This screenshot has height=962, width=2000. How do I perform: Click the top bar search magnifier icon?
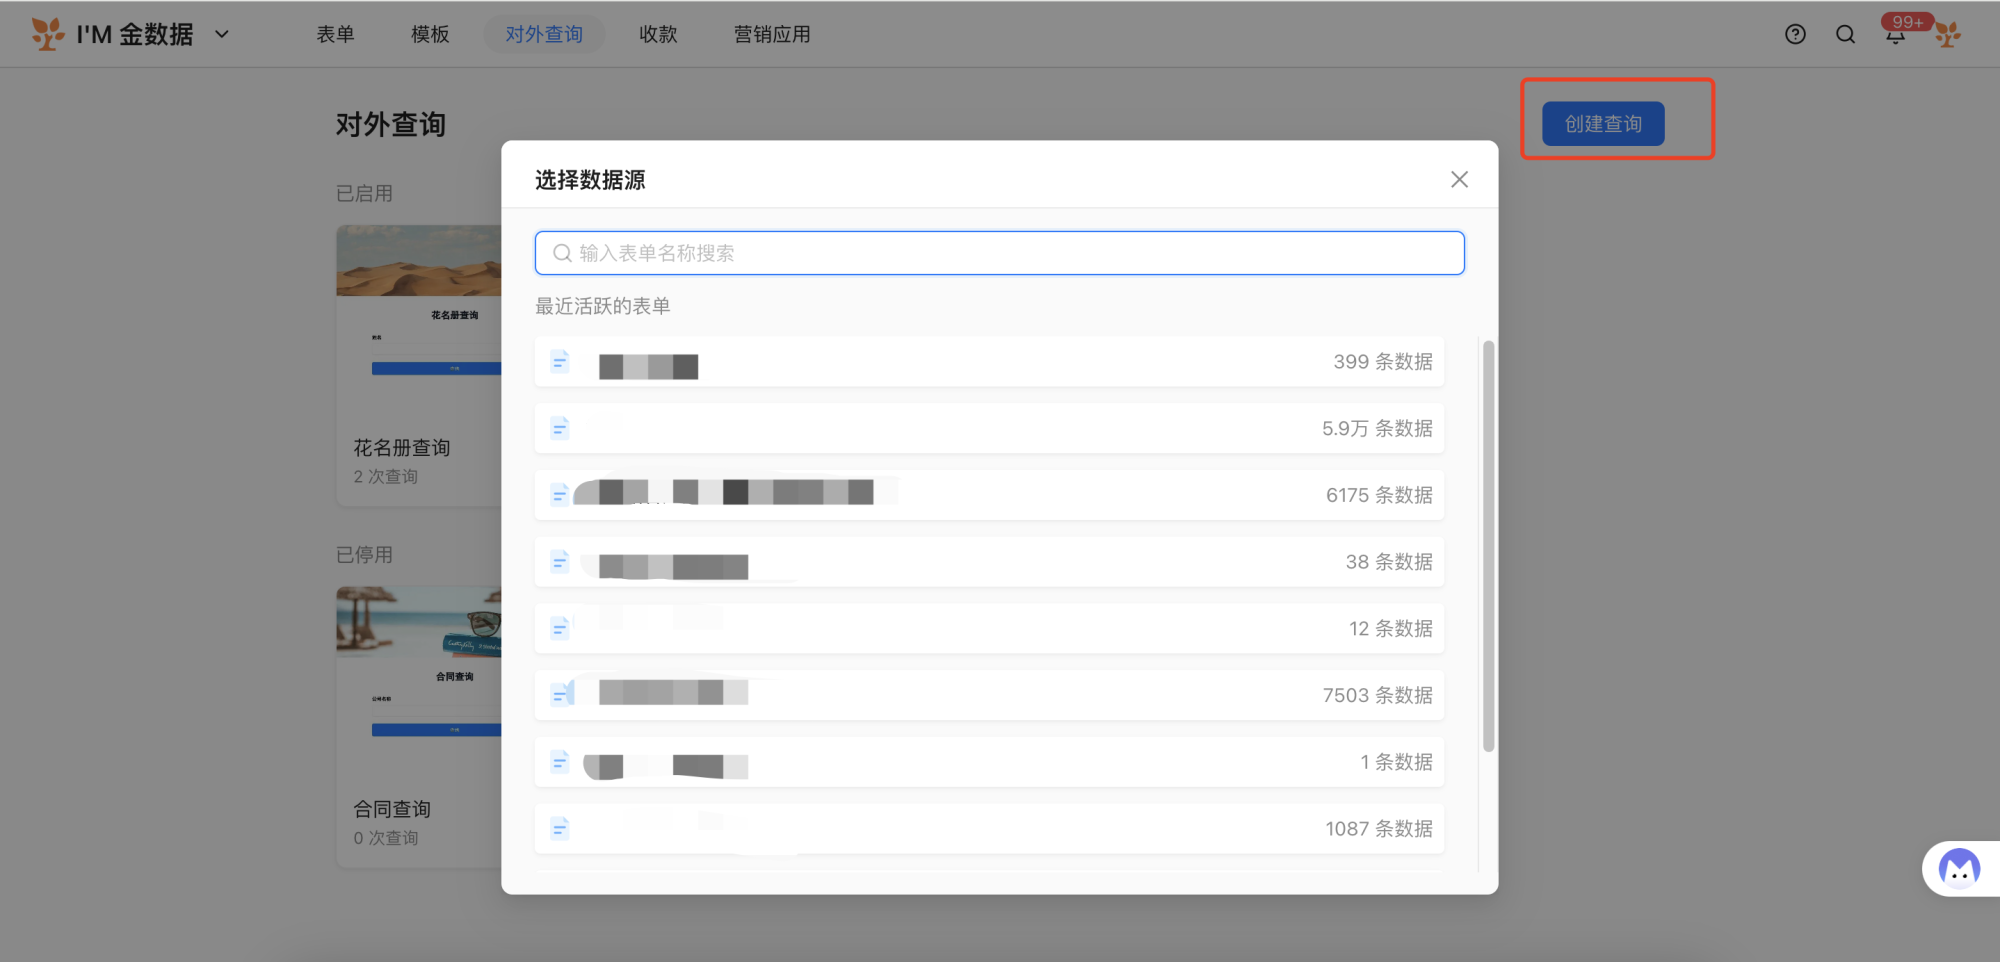[1845, 34]
